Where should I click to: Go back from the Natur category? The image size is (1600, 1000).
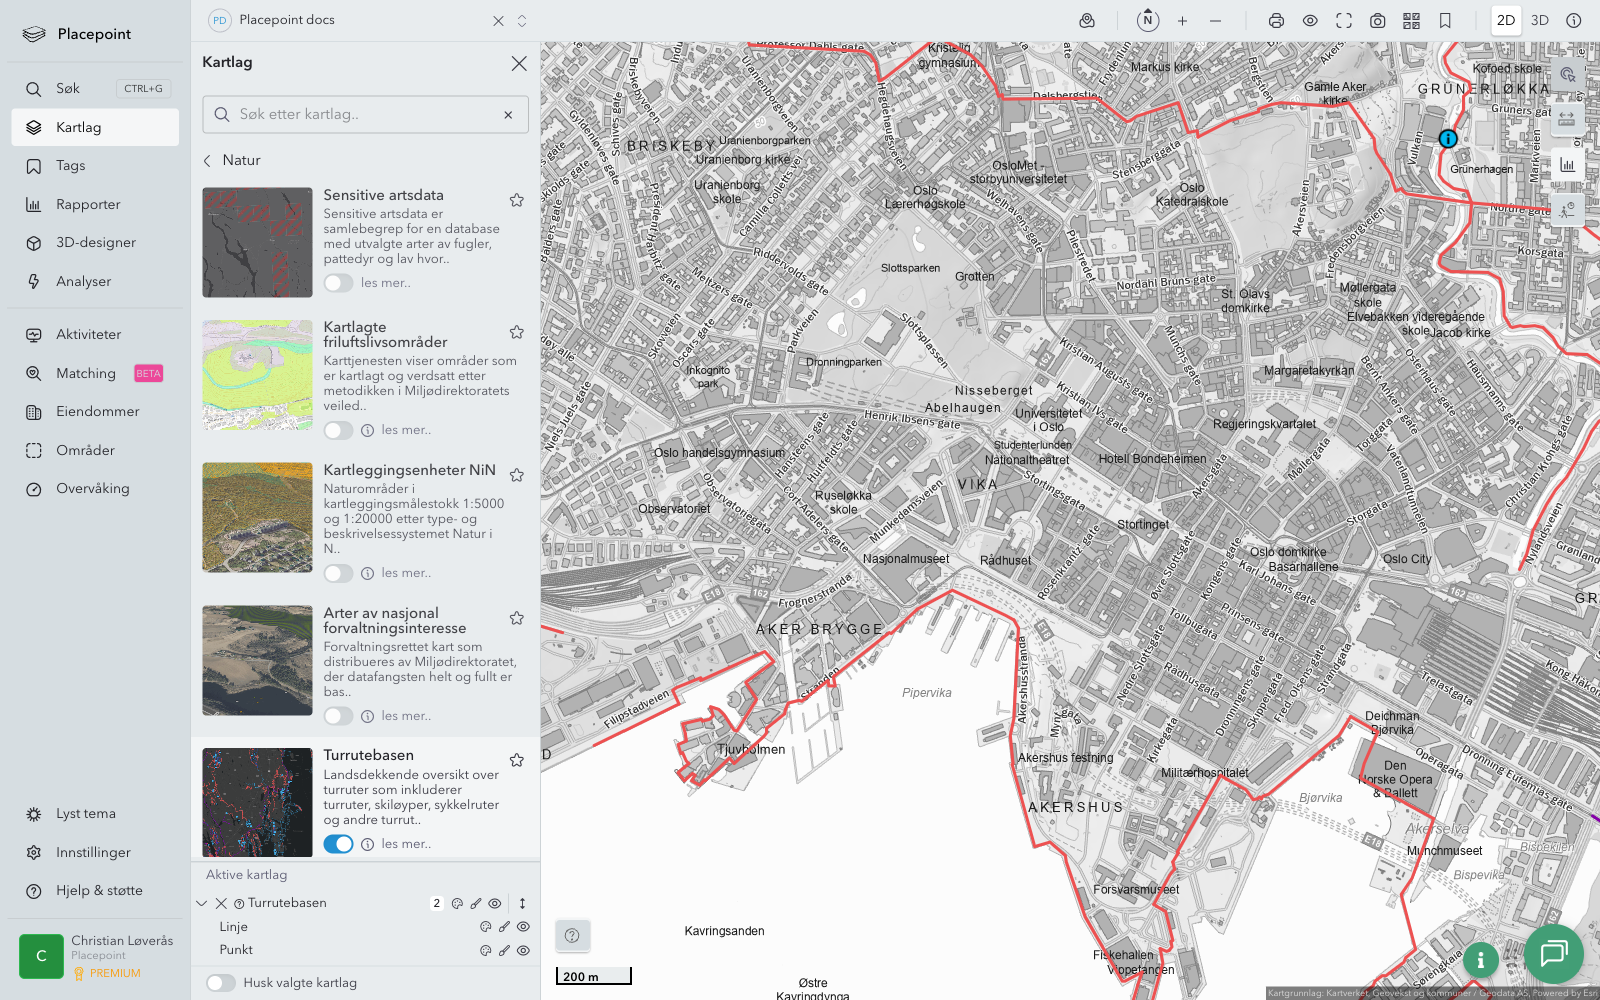(208, 161)
